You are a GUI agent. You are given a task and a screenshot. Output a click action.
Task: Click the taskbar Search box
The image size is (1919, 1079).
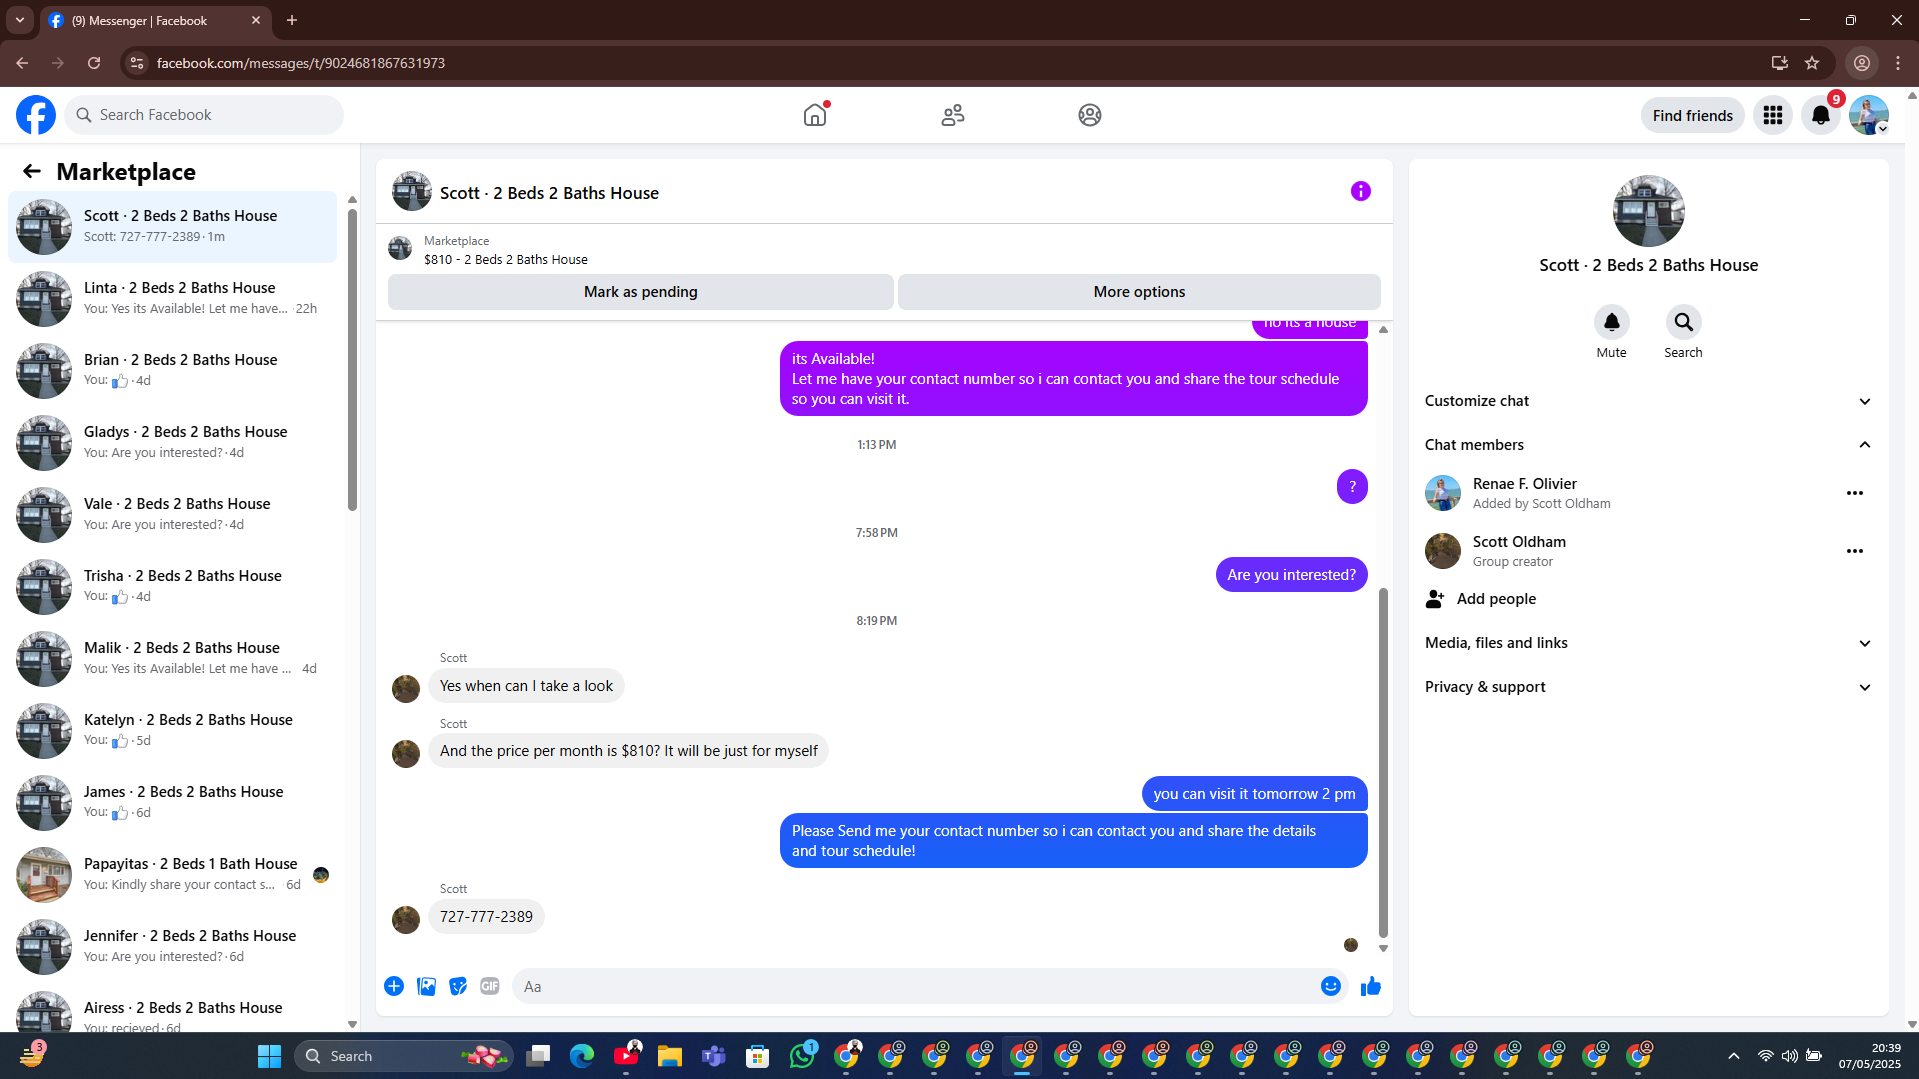404,1056
